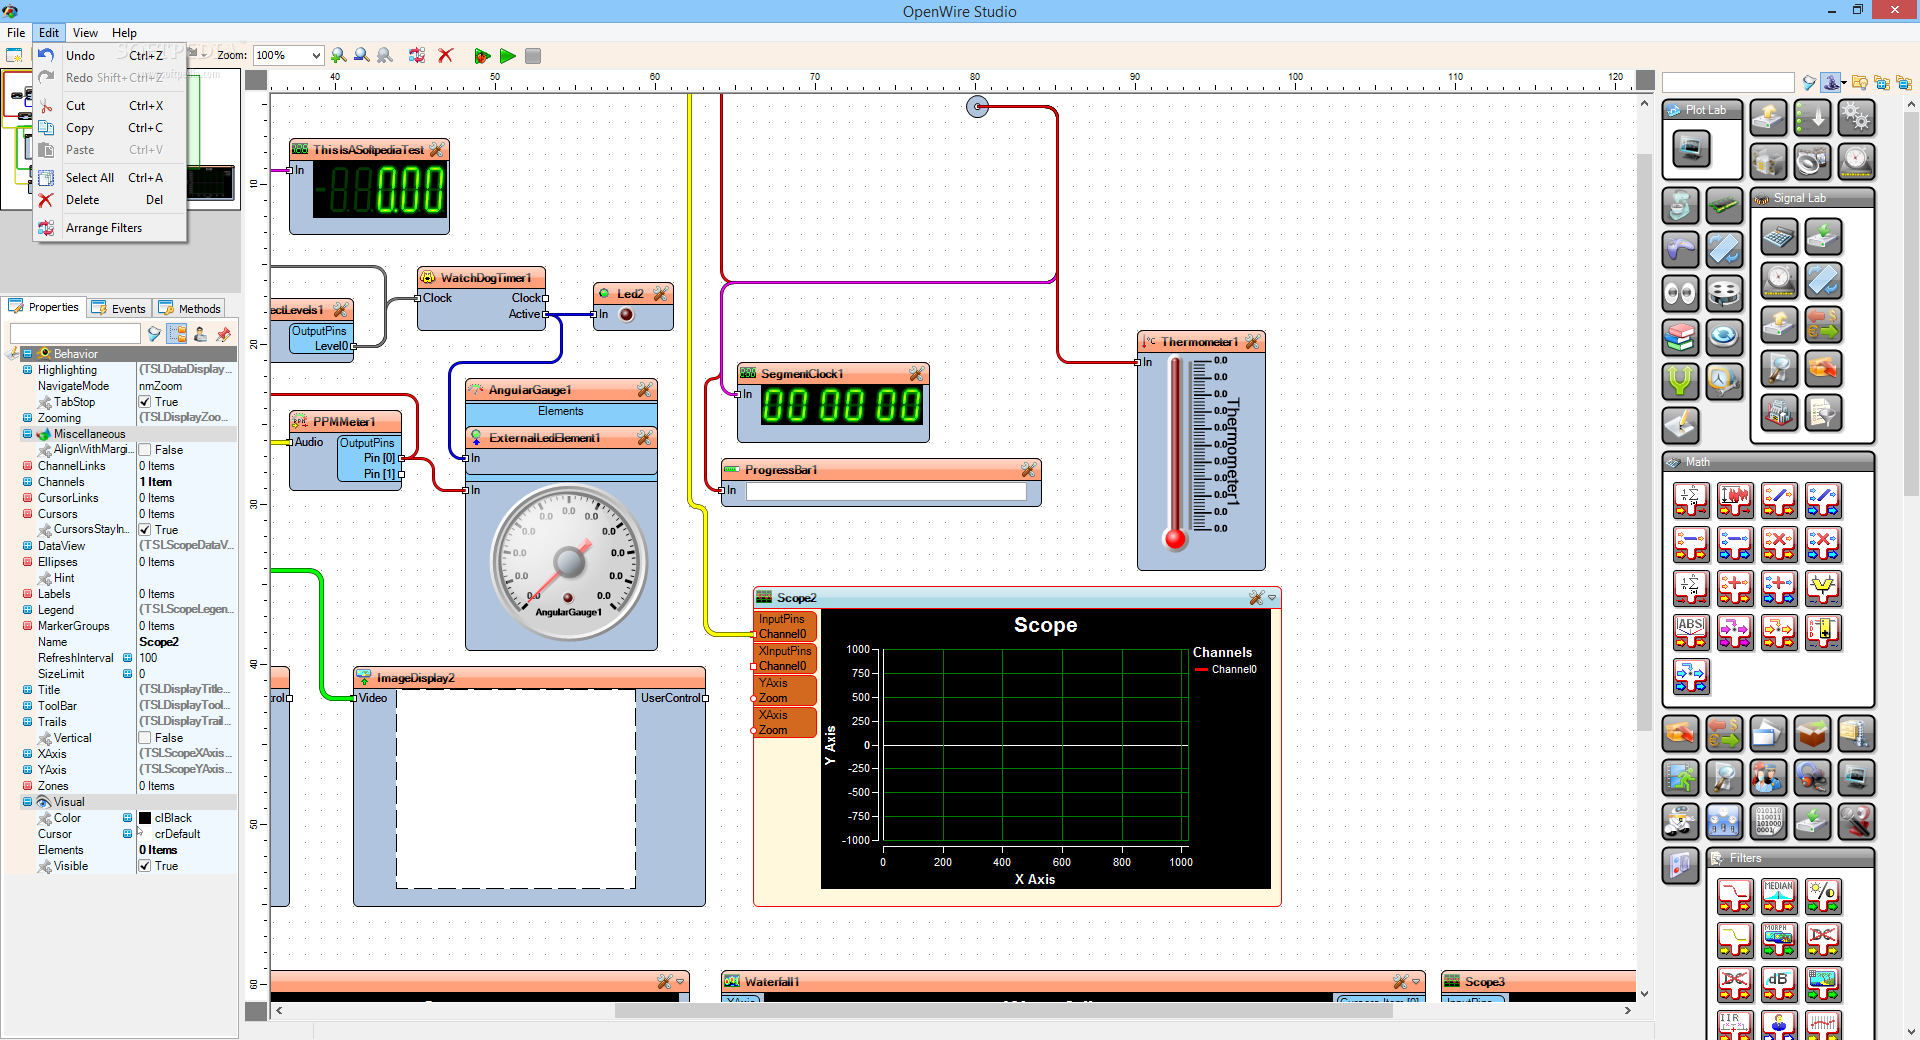Open the Help menu
This screenshot has height=1040, width=1920.
[x=124, y=33]
